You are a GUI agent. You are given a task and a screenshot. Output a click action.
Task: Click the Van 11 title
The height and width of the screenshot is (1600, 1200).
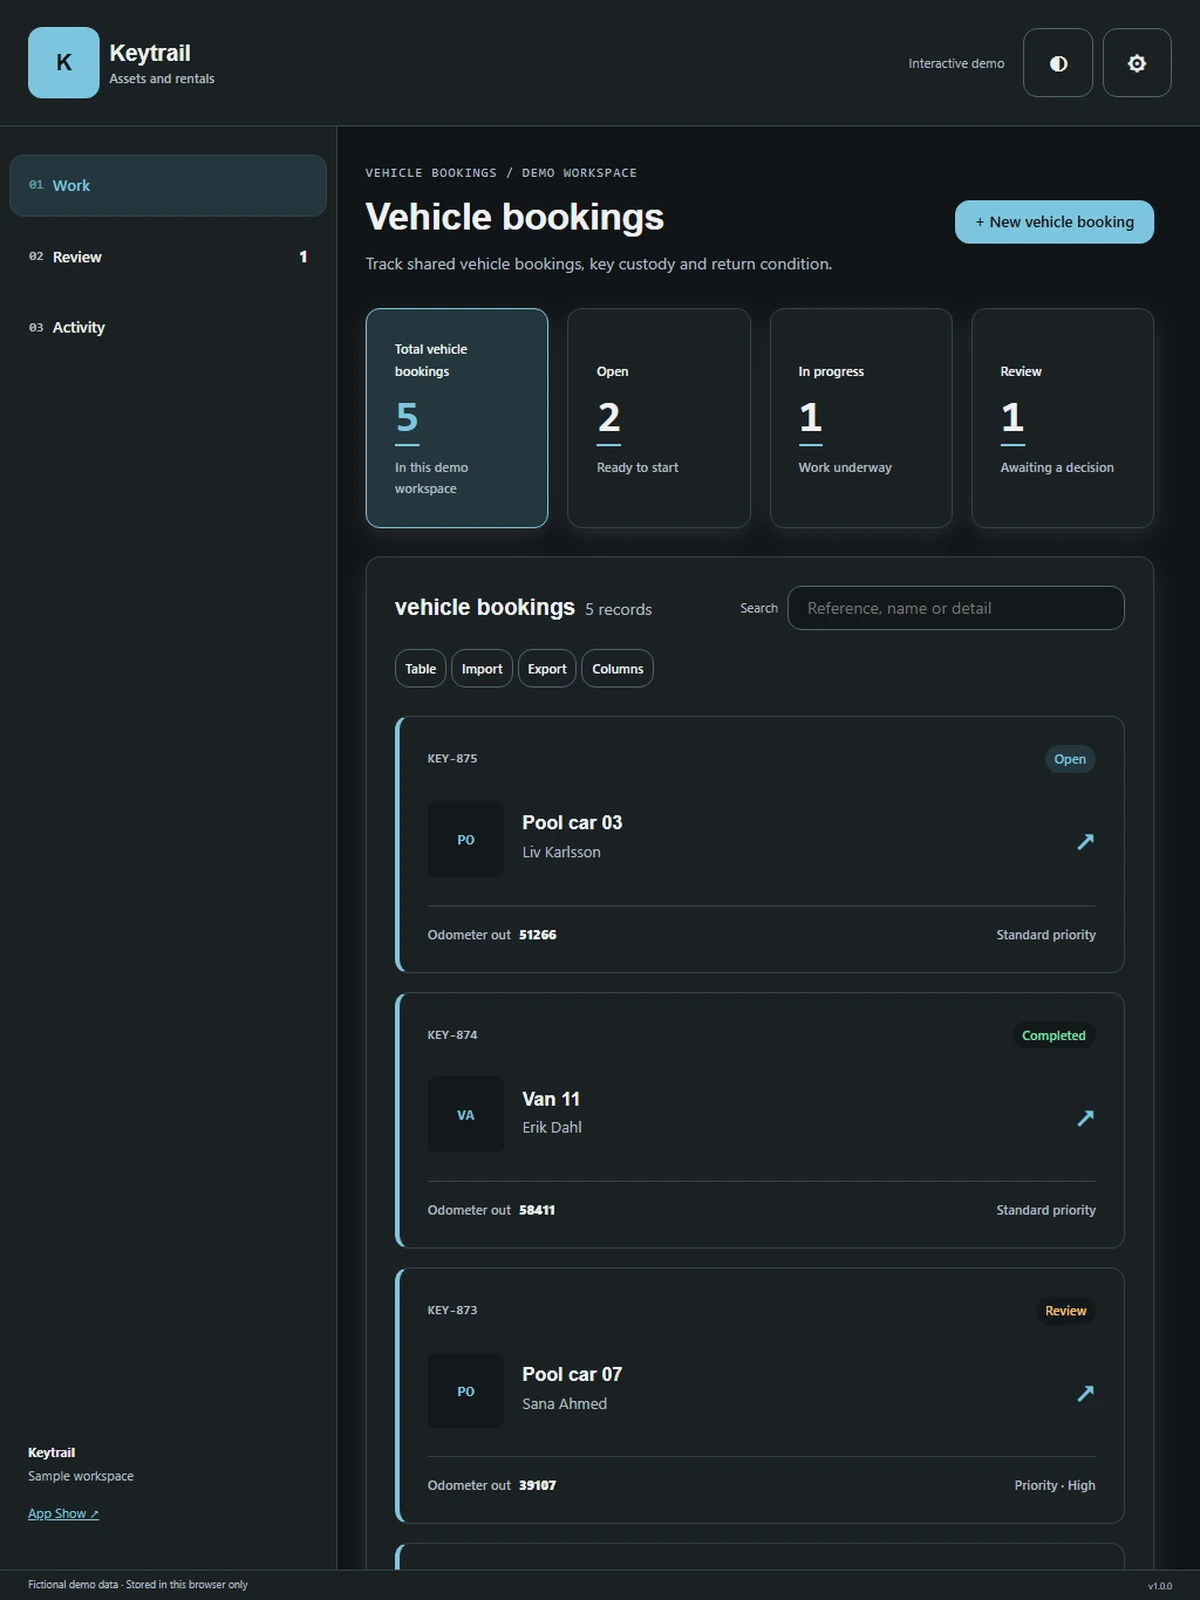551,1099
